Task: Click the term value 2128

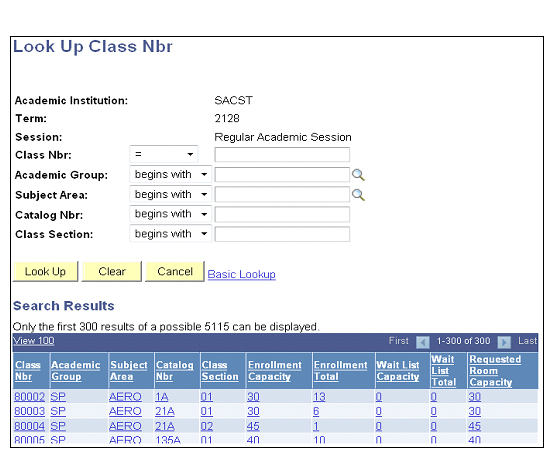Action: click(x=227, y=118)
